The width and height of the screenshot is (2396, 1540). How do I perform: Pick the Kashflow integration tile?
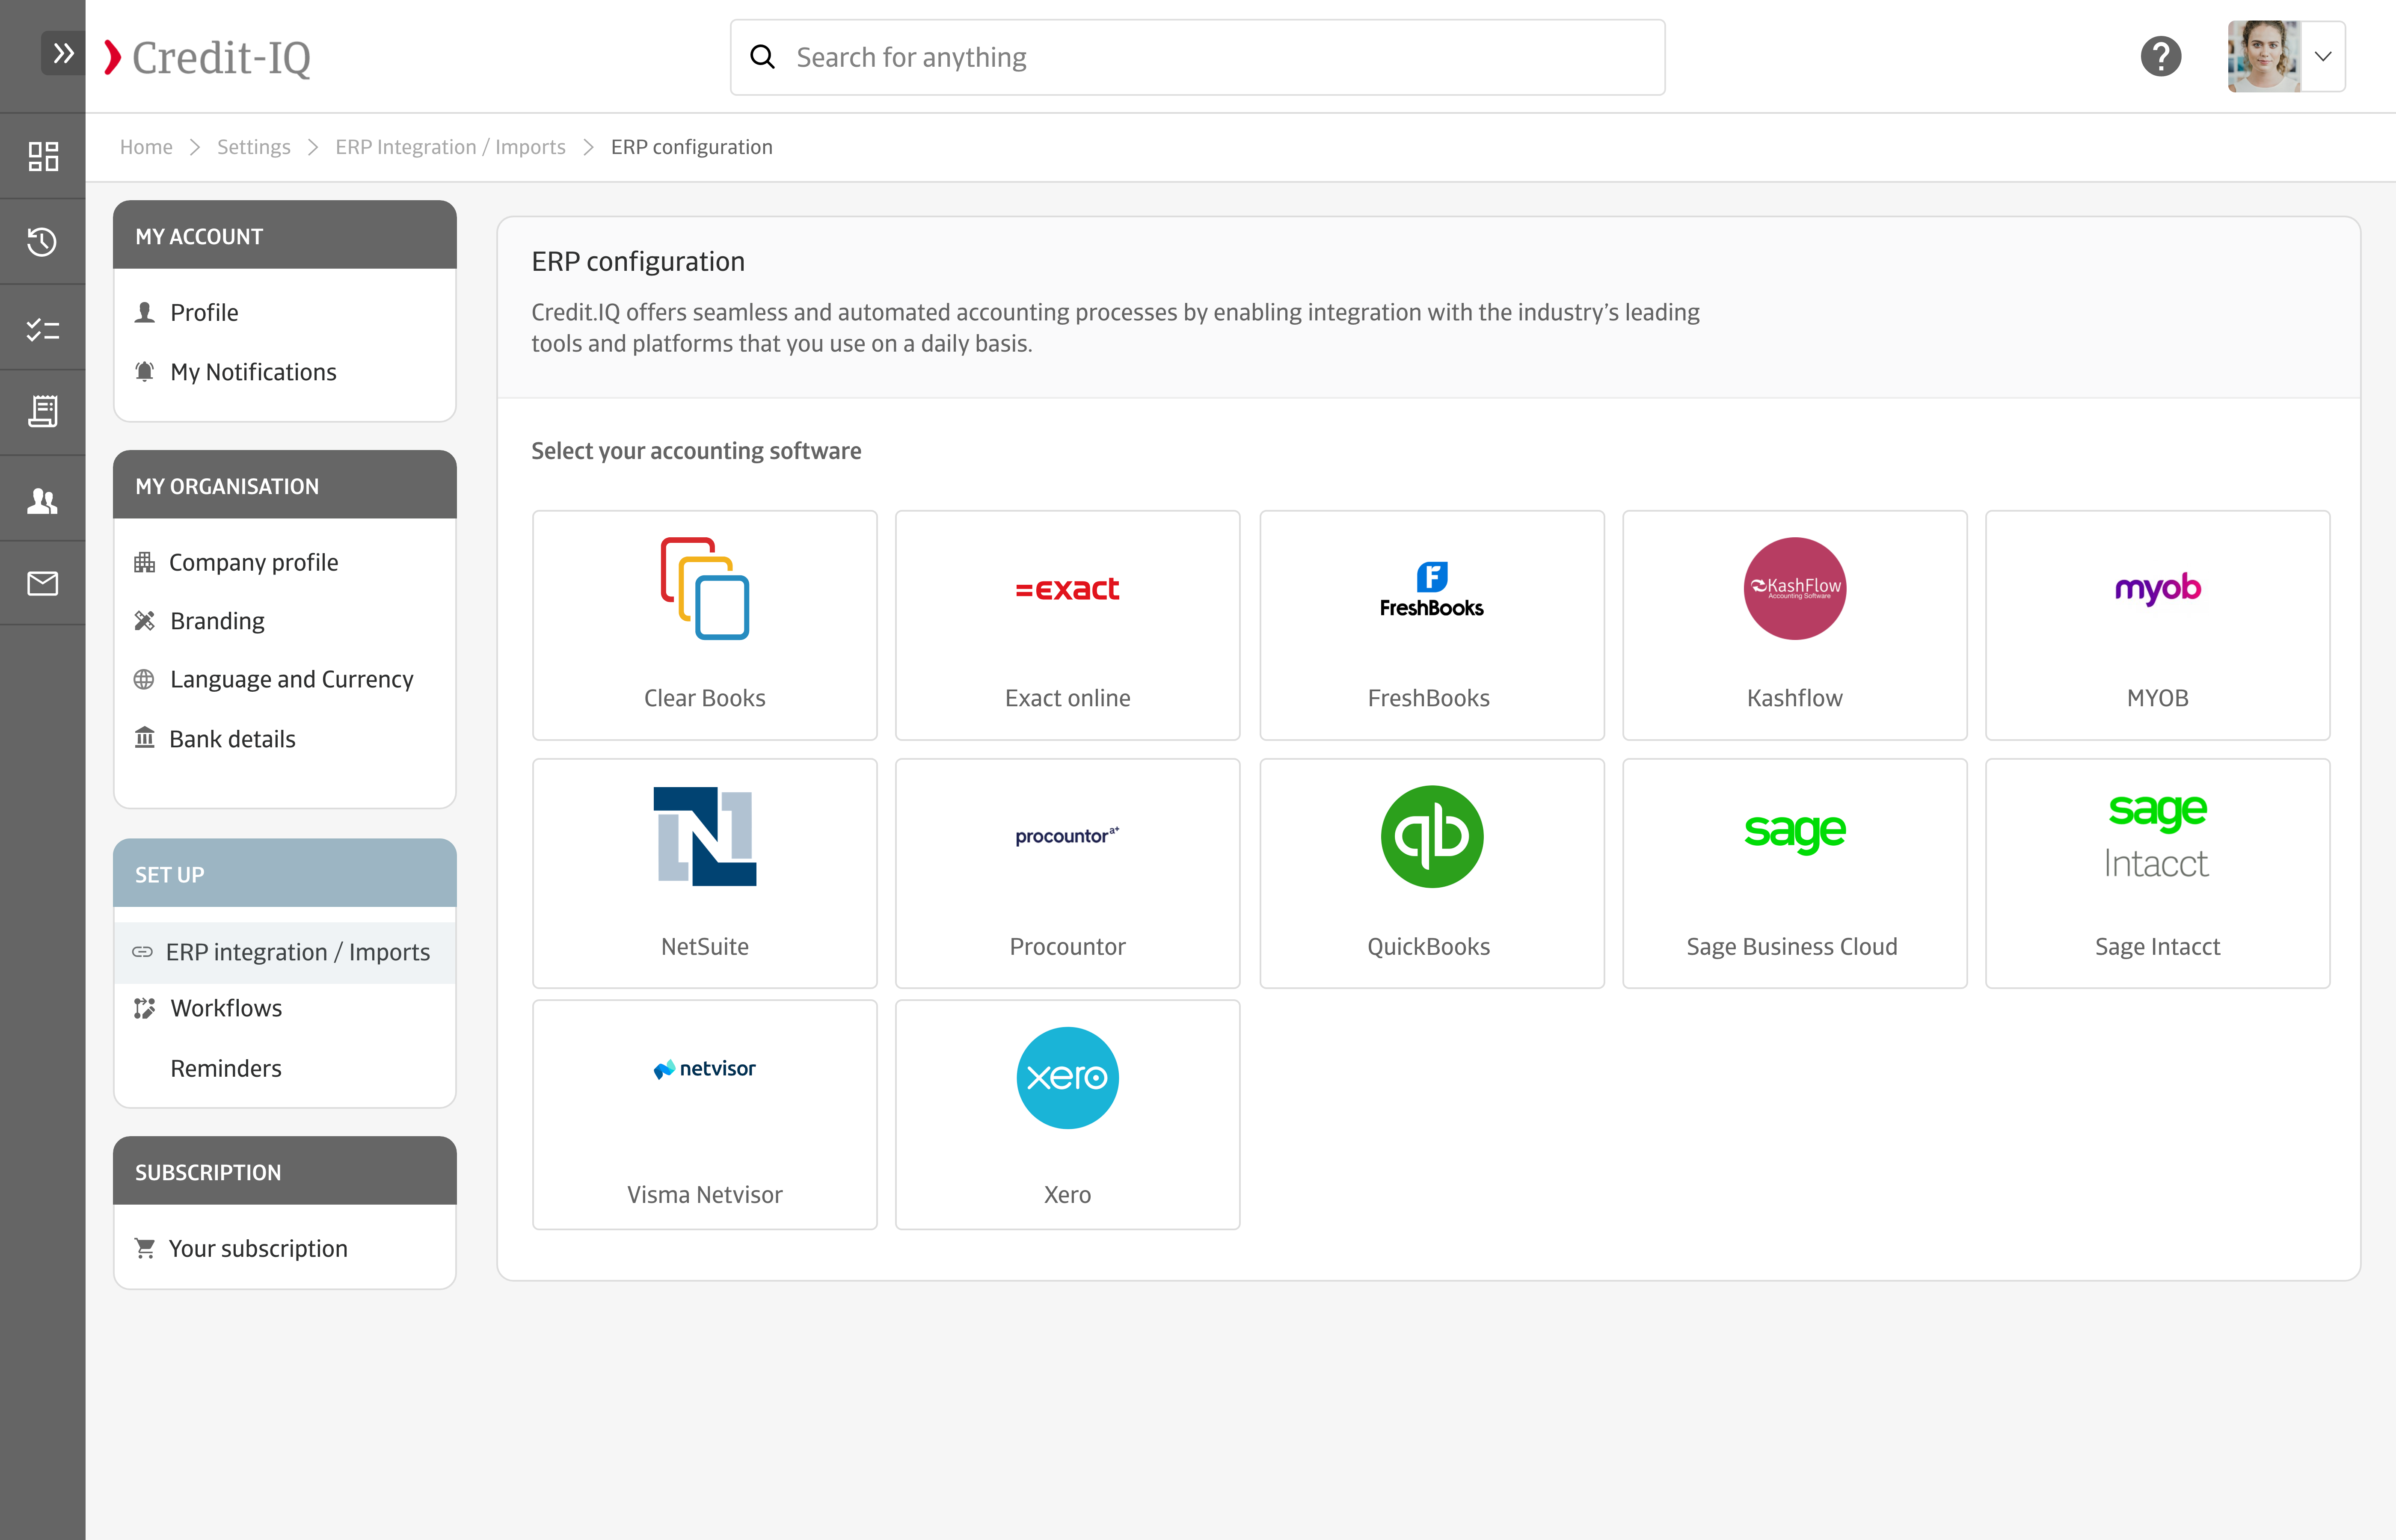(1794, 625)
